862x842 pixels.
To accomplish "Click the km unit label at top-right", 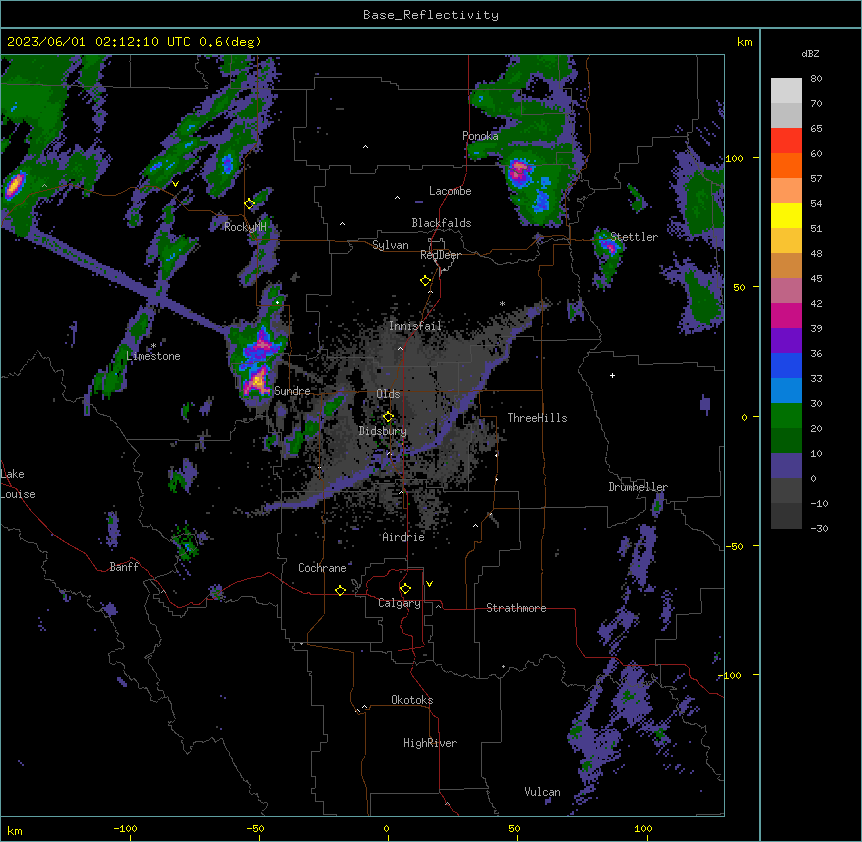I will point(744,42).
